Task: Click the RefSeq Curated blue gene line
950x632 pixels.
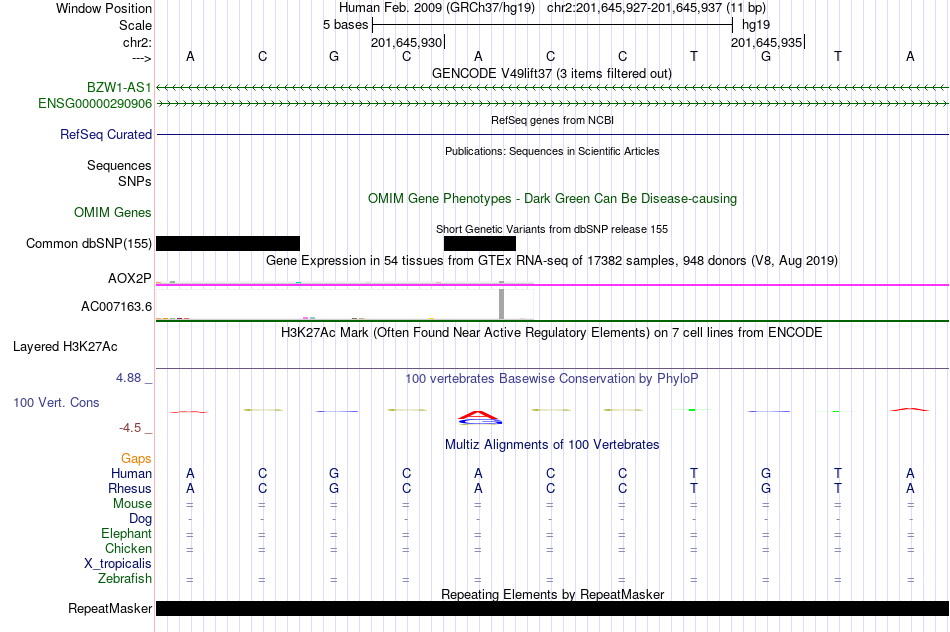Action: pyautogui.click(x=553, y=134)
